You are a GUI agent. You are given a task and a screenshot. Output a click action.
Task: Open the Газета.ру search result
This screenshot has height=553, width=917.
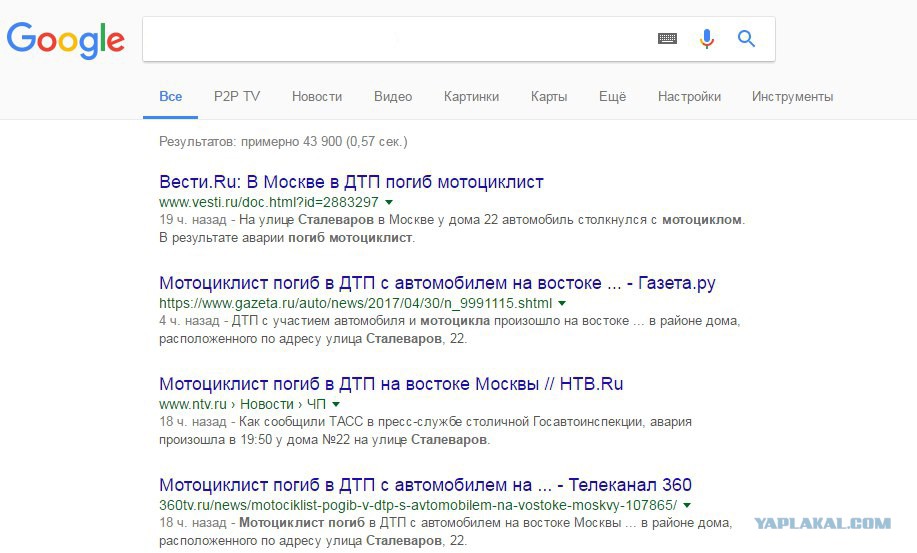437,283
